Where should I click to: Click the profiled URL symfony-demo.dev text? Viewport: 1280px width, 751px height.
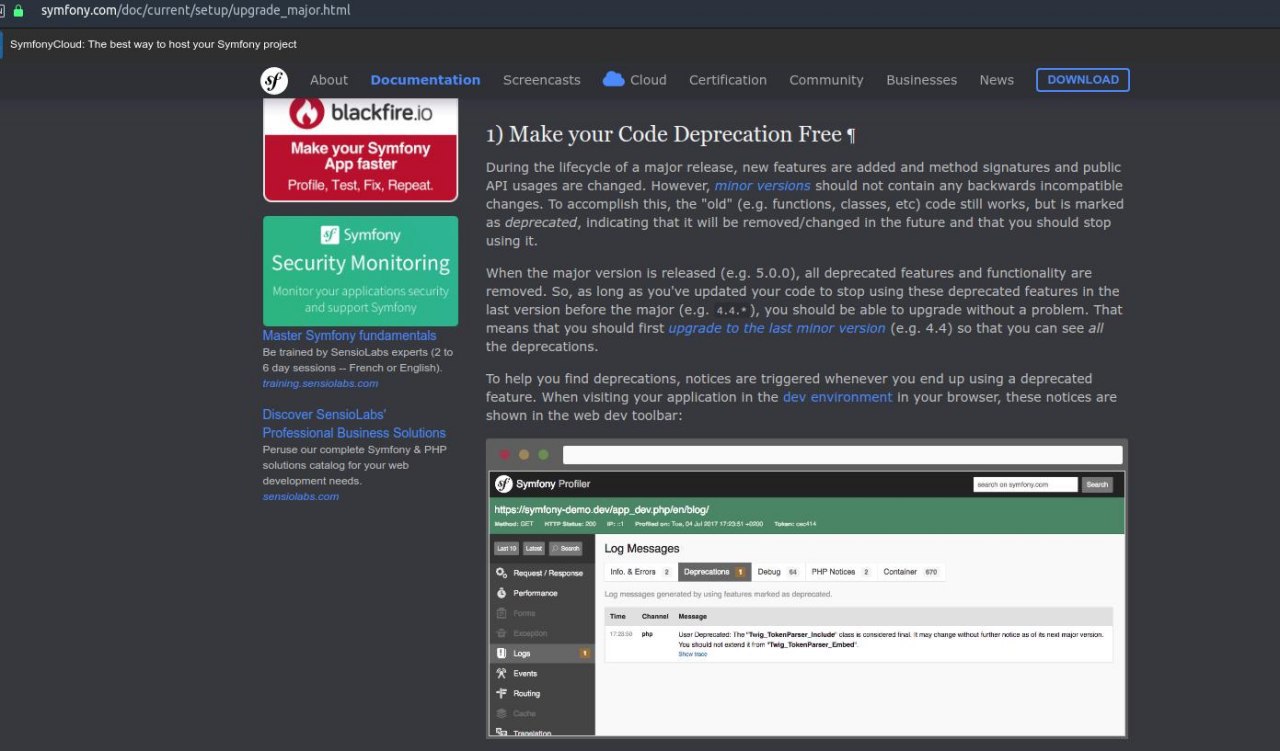click(x=602, y=510)
